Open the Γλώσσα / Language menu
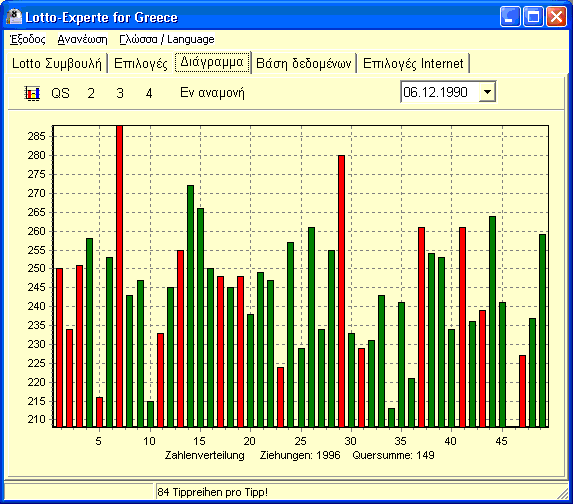Screen dimensions: 576x504 coord(167,39)
